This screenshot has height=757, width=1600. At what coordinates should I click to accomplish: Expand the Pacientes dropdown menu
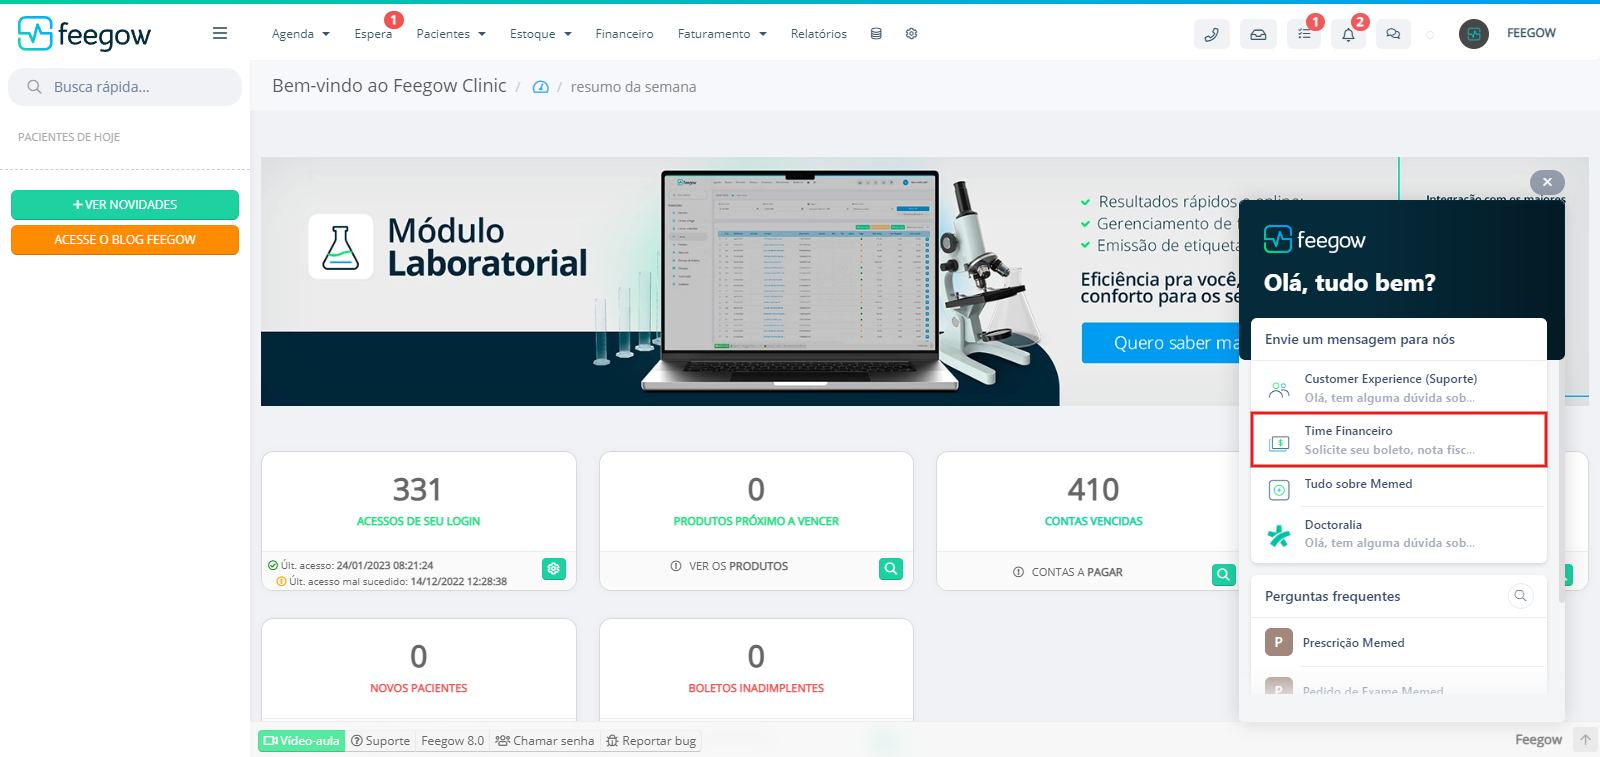[x=451, y=34]
